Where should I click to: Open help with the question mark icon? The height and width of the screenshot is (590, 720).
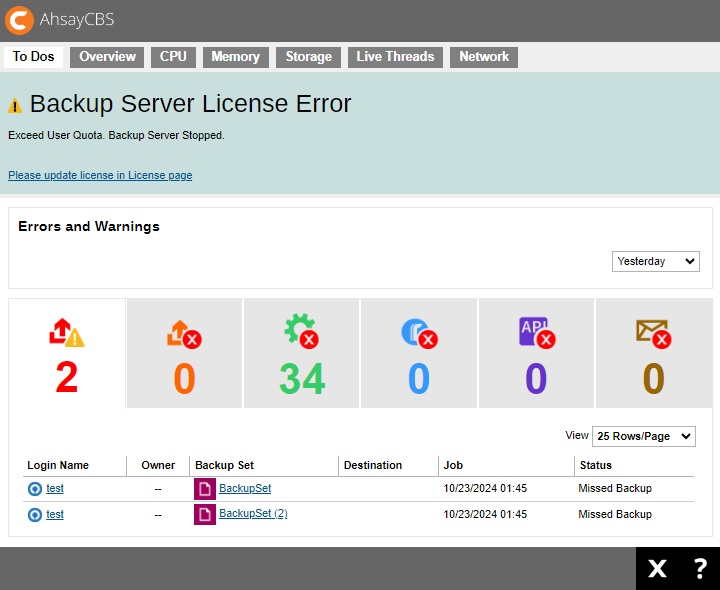click(700, 569)
